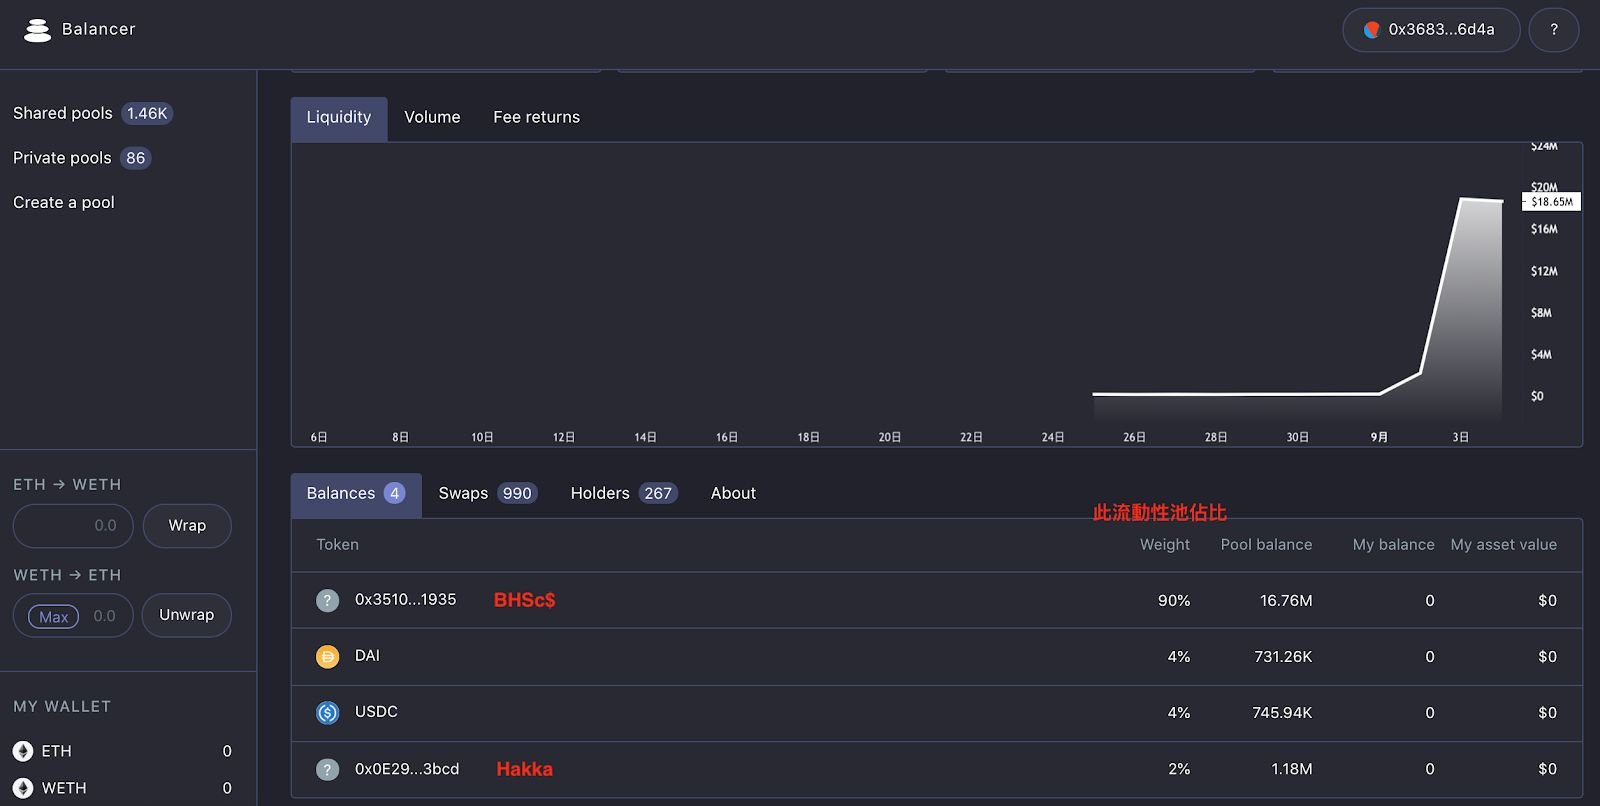Go to Create a pool
This screenshot has width=1600, height=806.
pyautogui.click(x=64, y=202)
